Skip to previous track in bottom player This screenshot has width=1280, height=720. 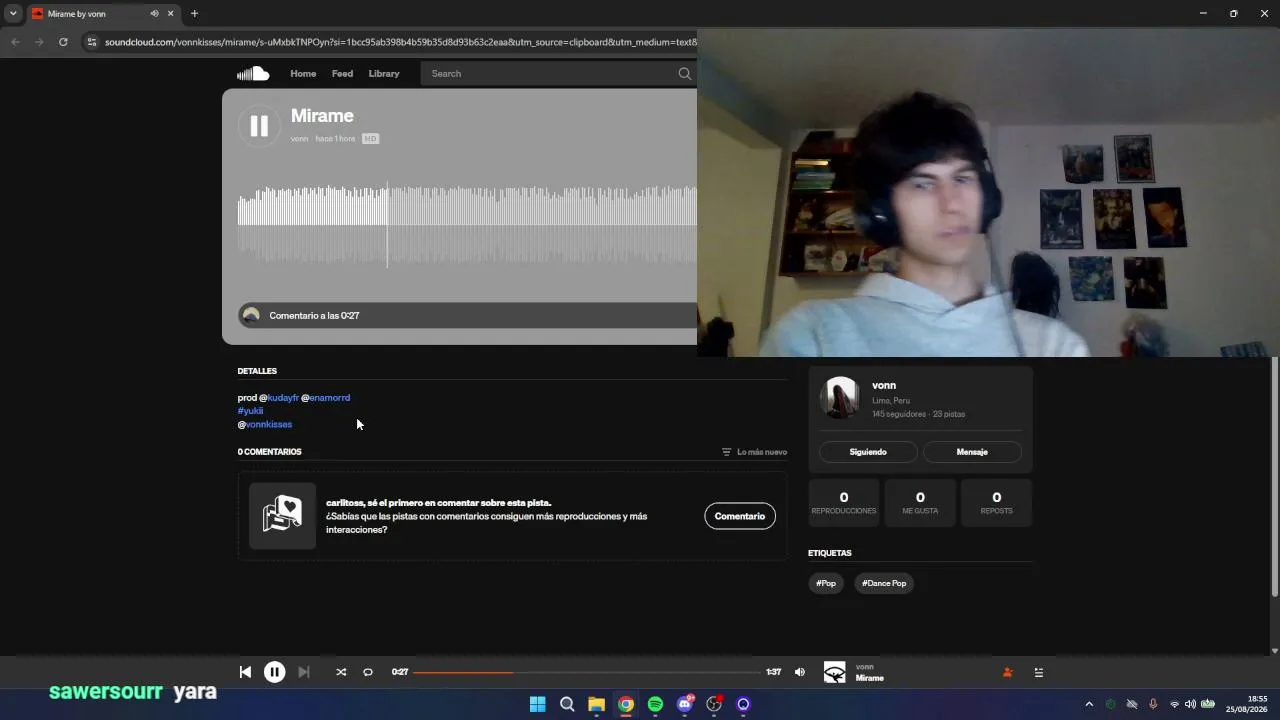tap(245, 672)
